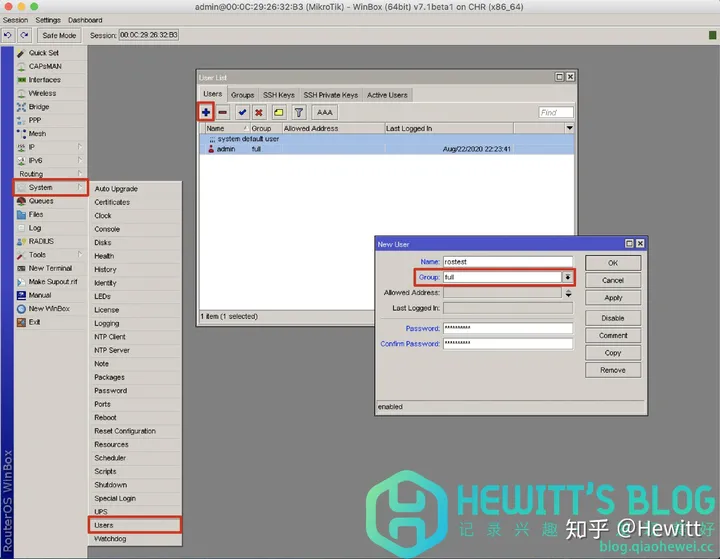
Task: Select Watchdog in System submenu
Action: [x=135, y=539]
